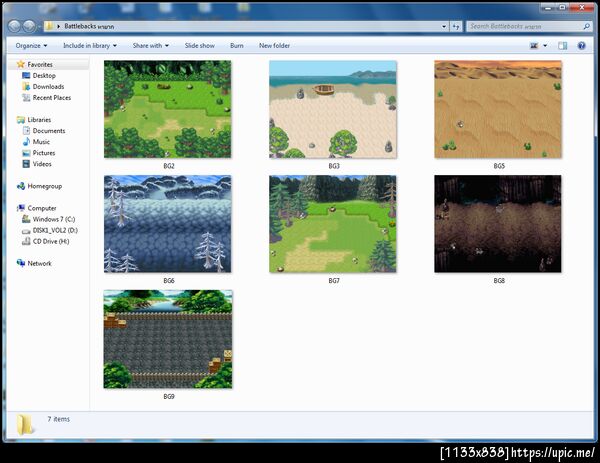Open the Music library icon
Screen dimensions: 600x463
[x=26, y=142]
